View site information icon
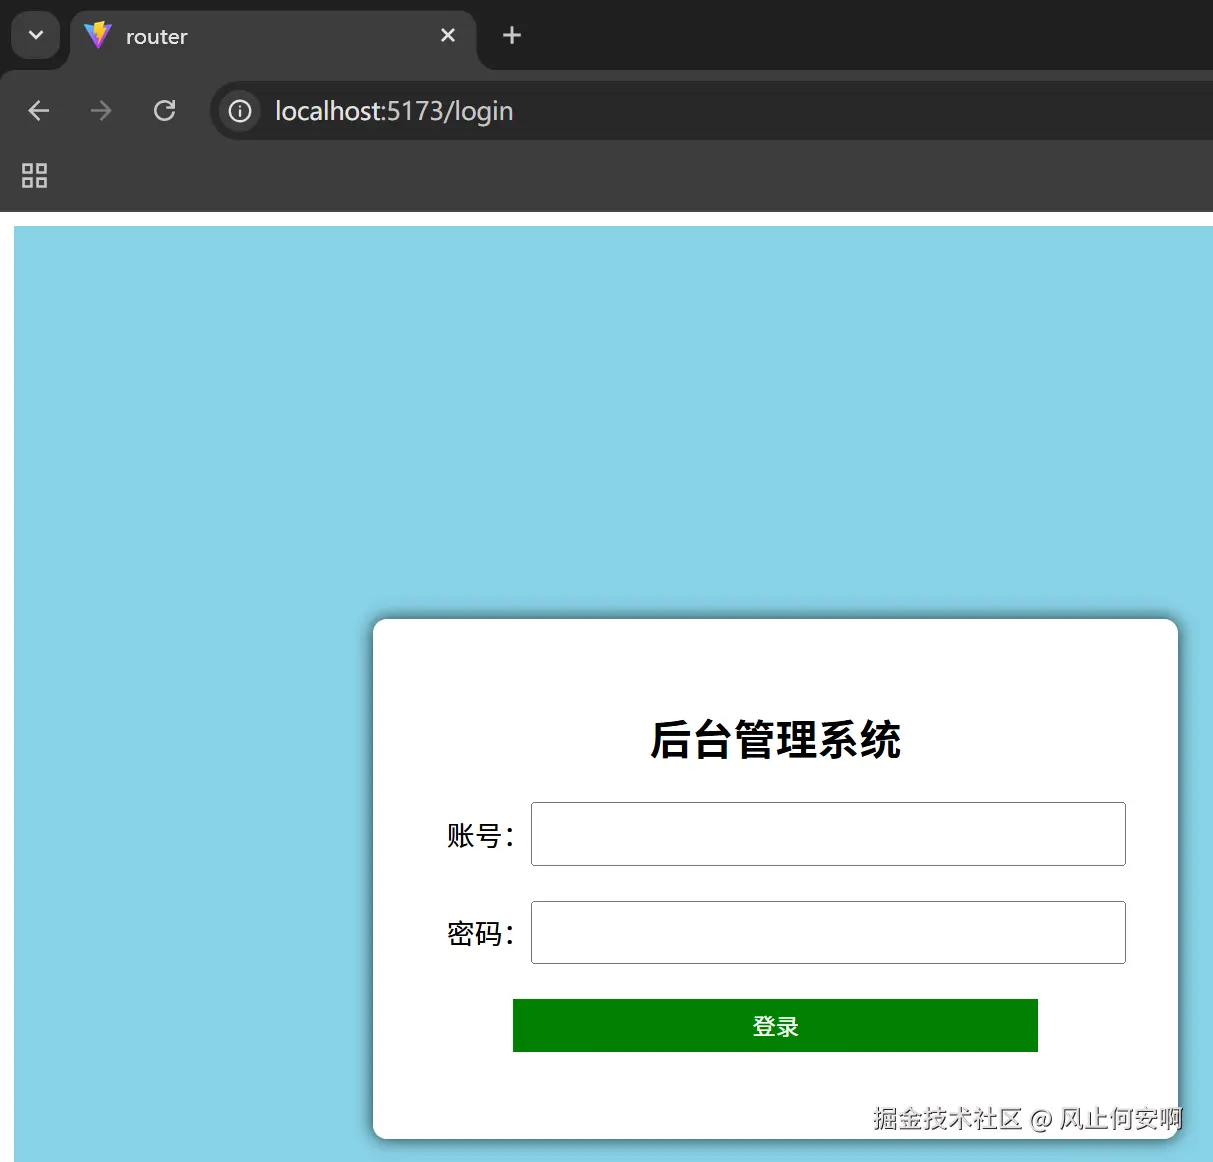1213x1162 pixels. pyautogui.click(x=240, y=111)
